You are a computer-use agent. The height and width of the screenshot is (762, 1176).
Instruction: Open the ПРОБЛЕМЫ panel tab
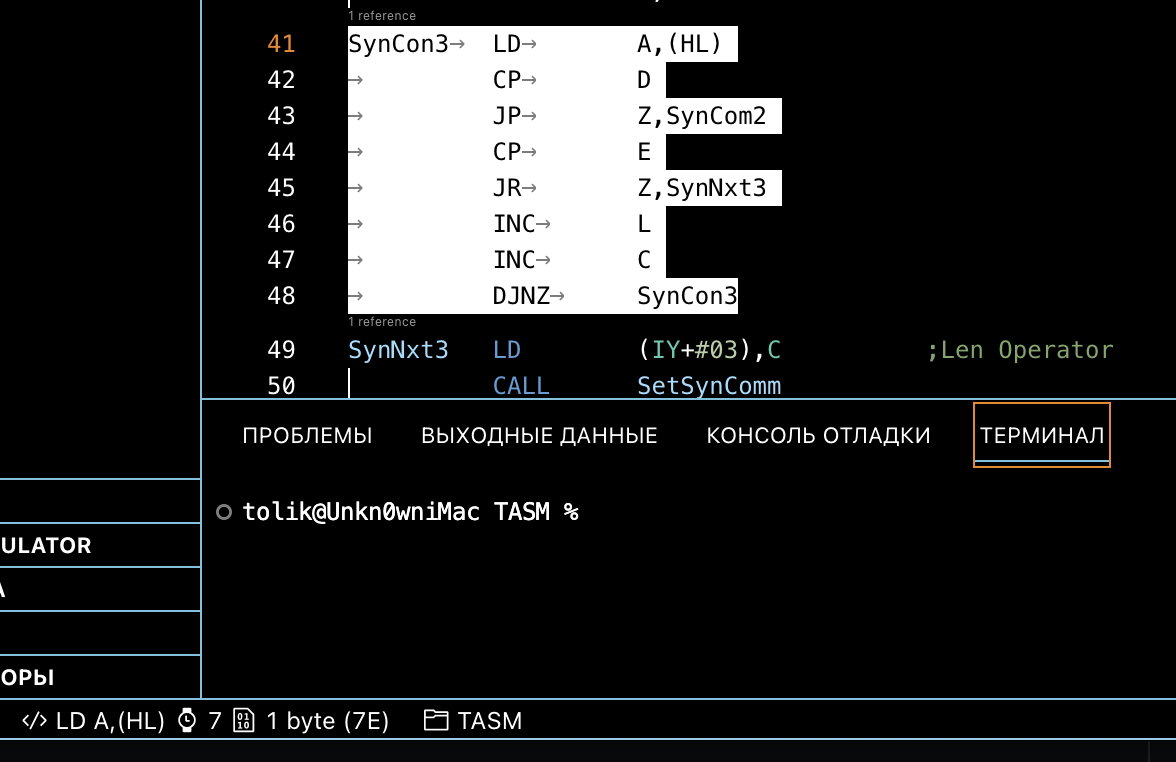tap(308, 435)
